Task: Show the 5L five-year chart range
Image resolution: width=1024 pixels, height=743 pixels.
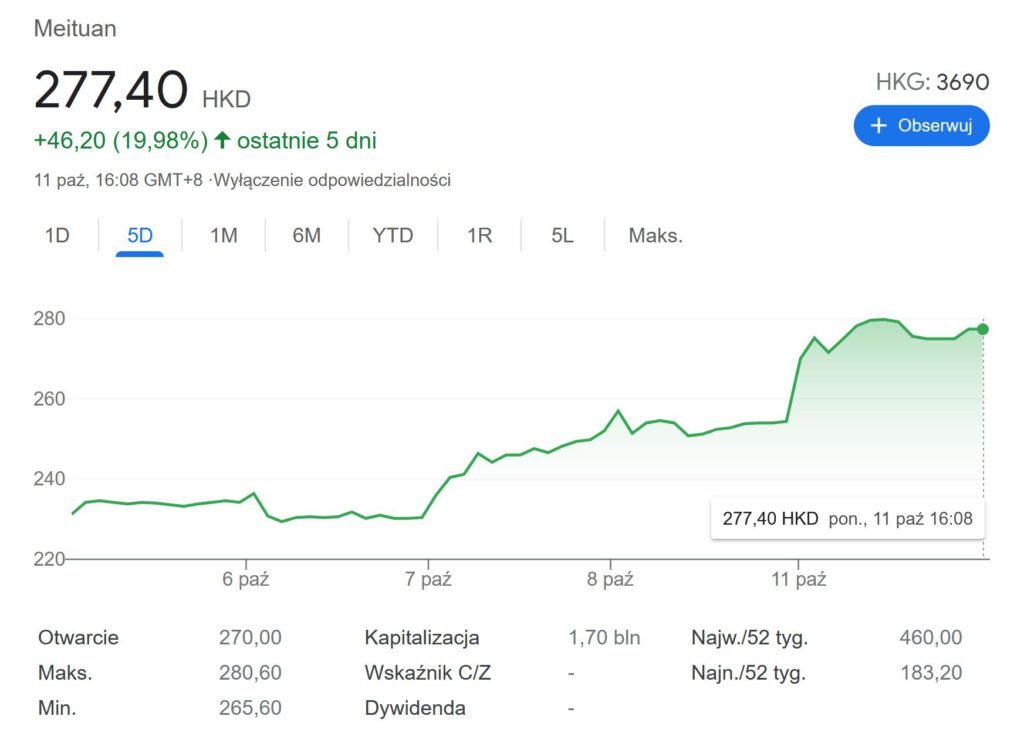Action: click(x=562, y=235)
